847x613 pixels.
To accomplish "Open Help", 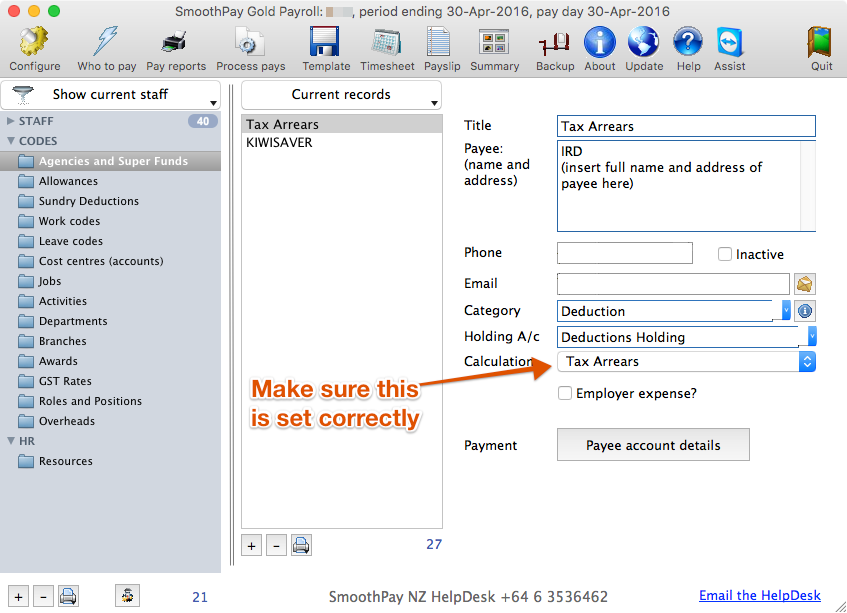I will click(688, 49).
